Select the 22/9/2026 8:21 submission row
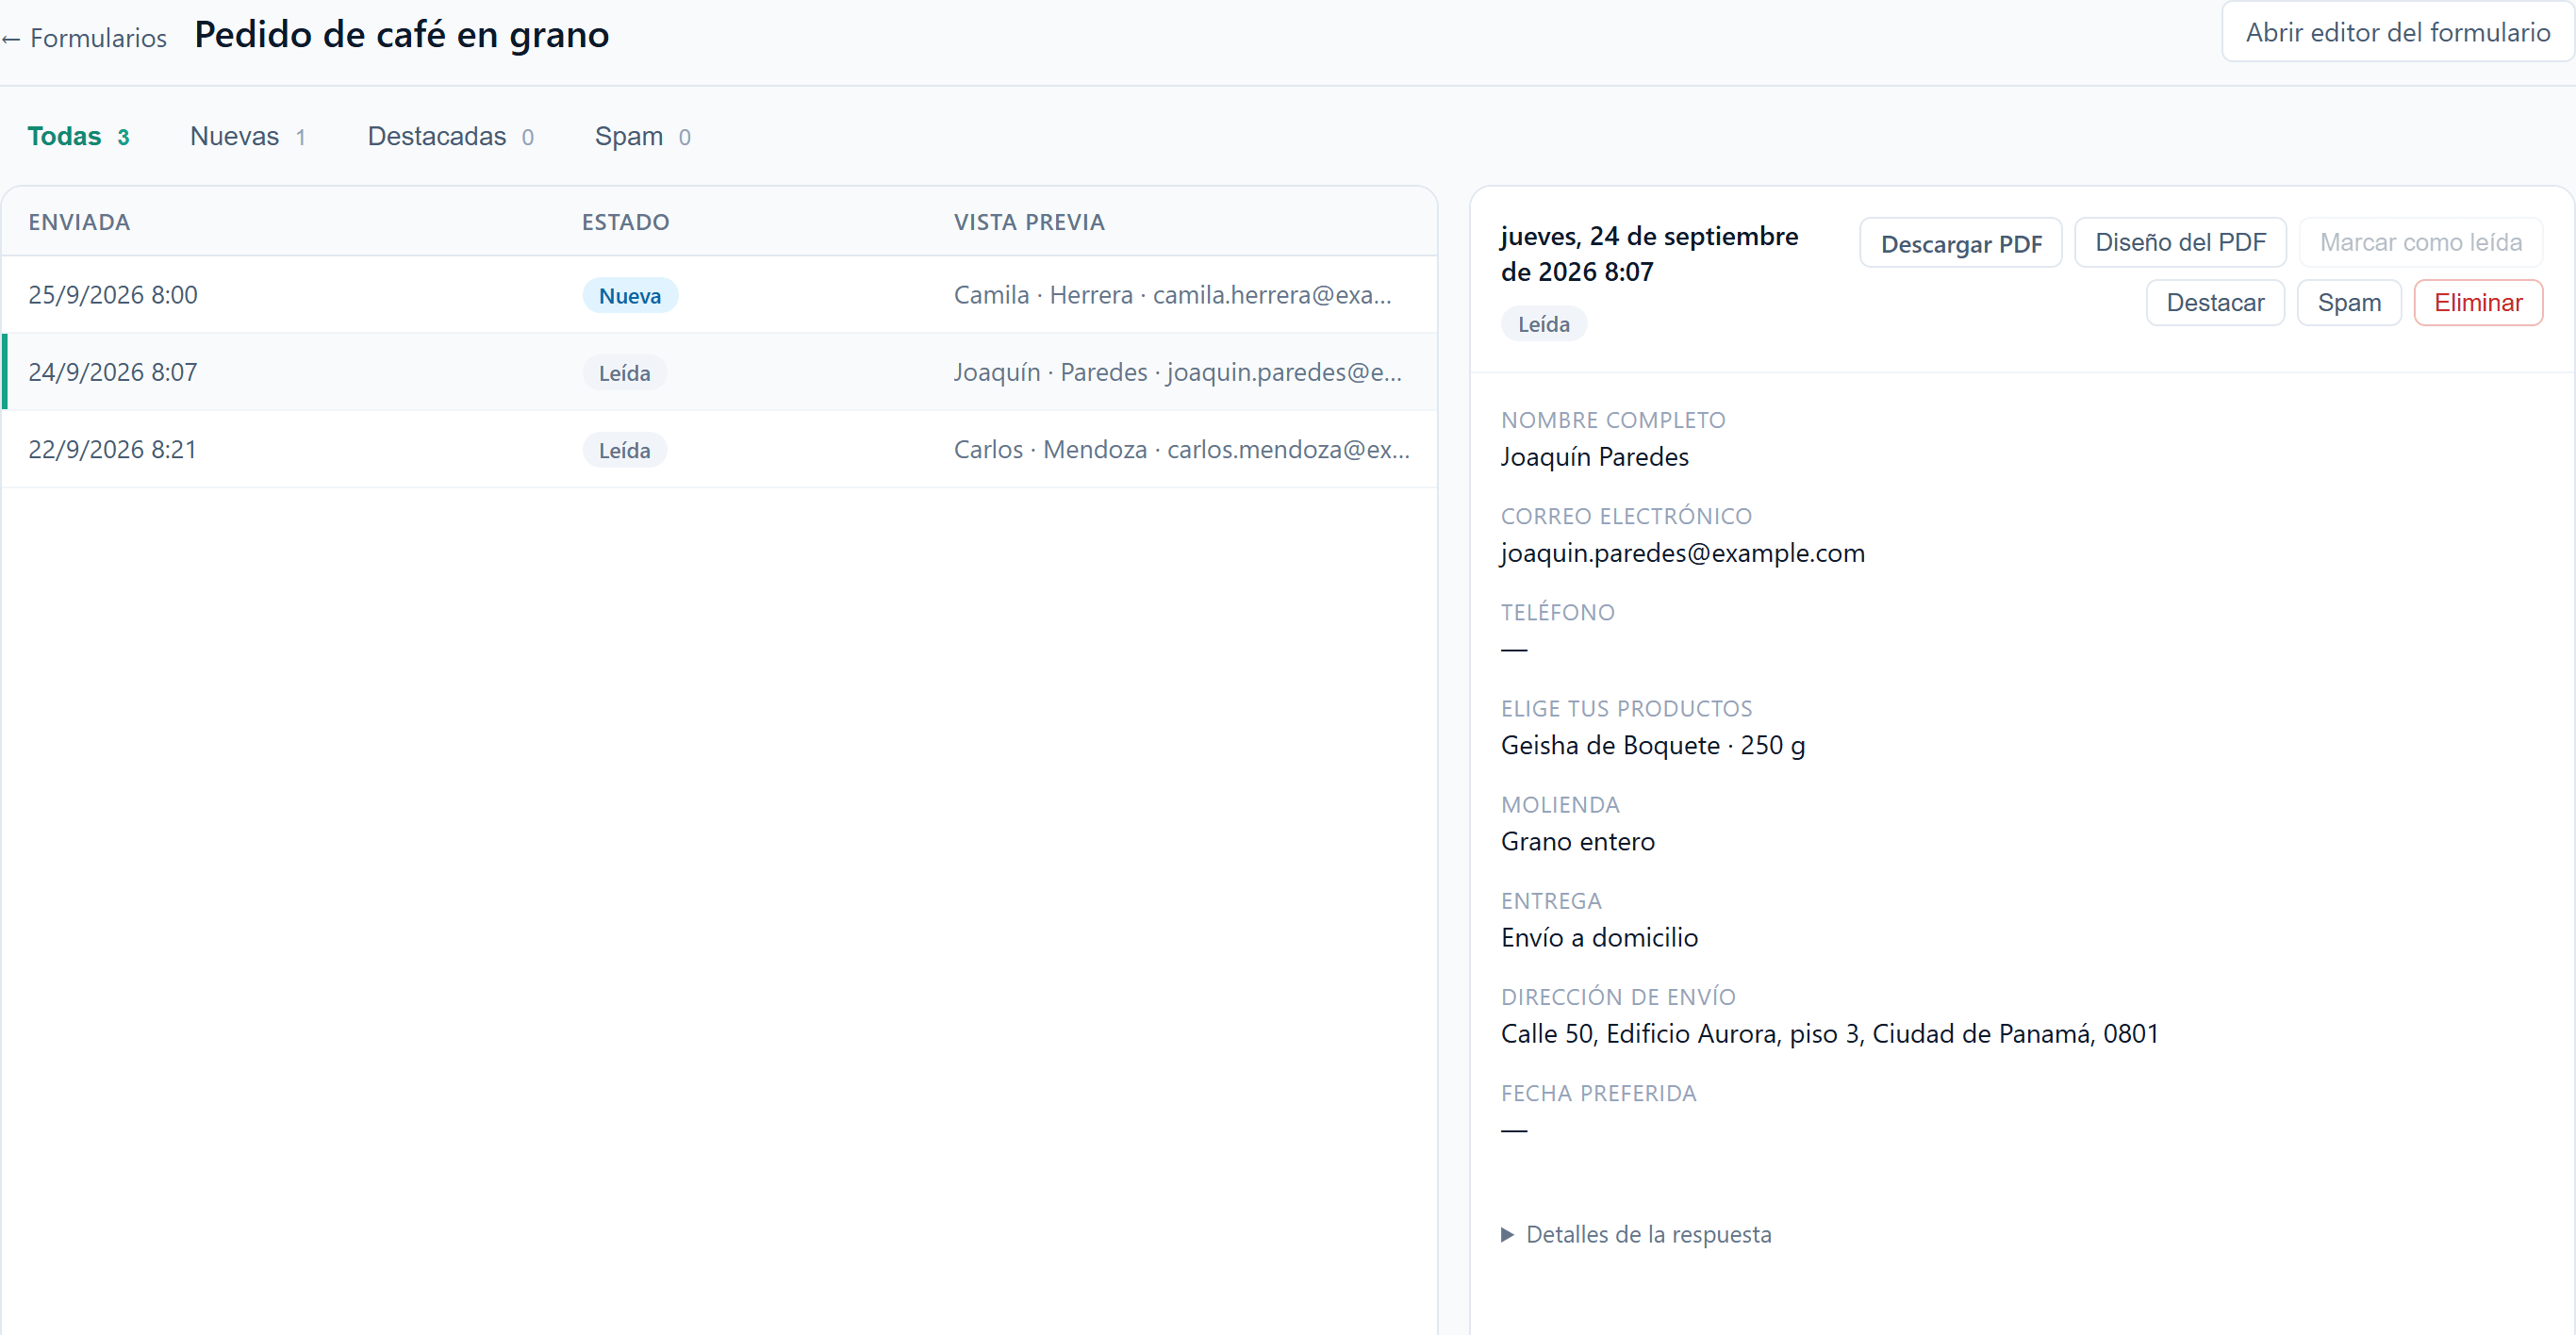The height and width of the screenshot is (1335, 2576). pyautogui.click(x=720, y=449)
